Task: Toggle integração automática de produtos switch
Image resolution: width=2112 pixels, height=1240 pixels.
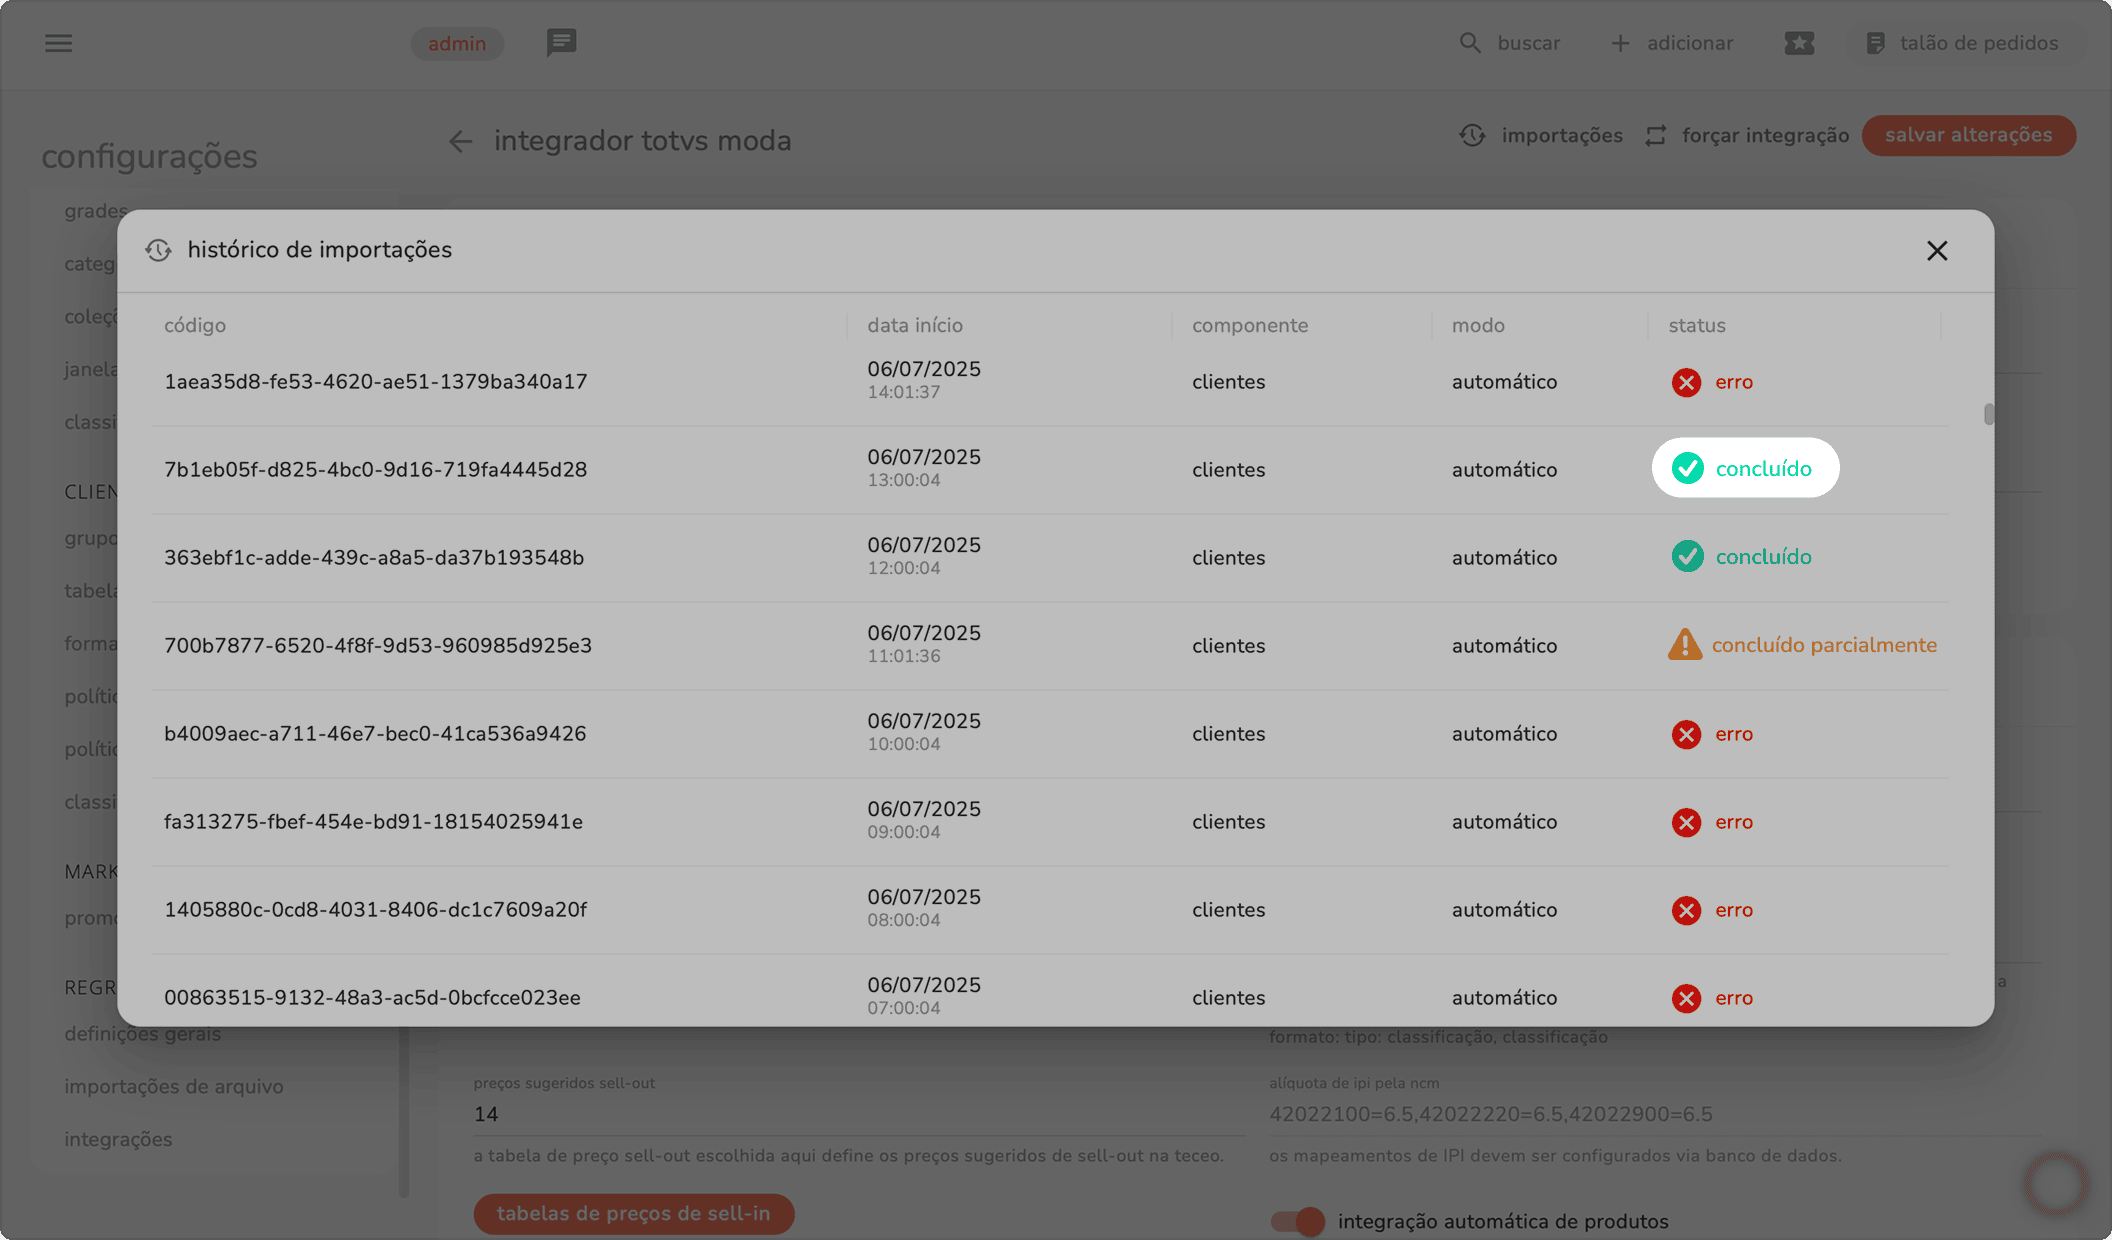Action: pyautogui.click(x=1298, y=1221)
